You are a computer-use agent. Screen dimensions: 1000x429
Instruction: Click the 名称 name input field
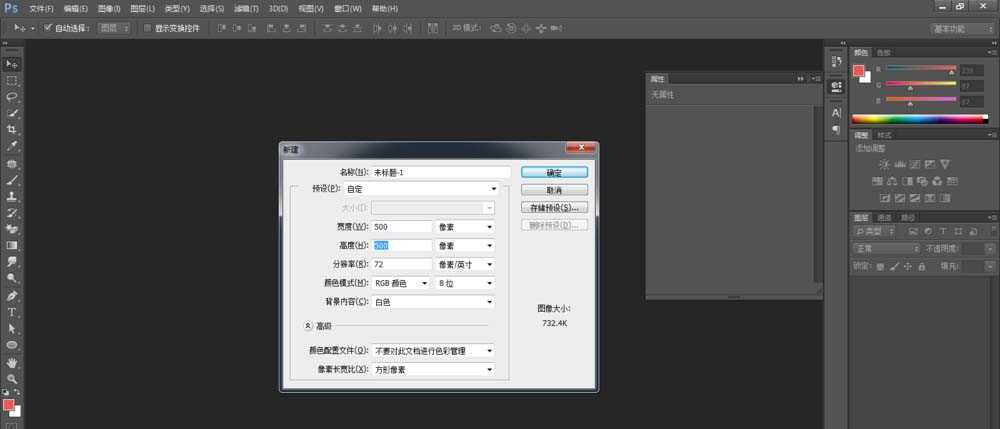coord(441,172)
